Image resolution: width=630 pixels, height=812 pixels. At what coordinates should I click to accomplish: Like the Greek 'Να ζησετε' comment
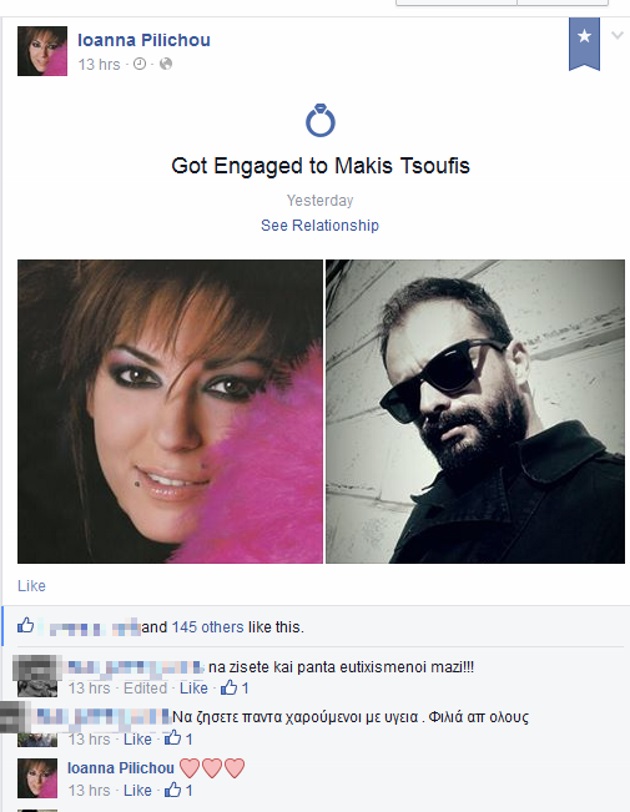click(138, 739)
